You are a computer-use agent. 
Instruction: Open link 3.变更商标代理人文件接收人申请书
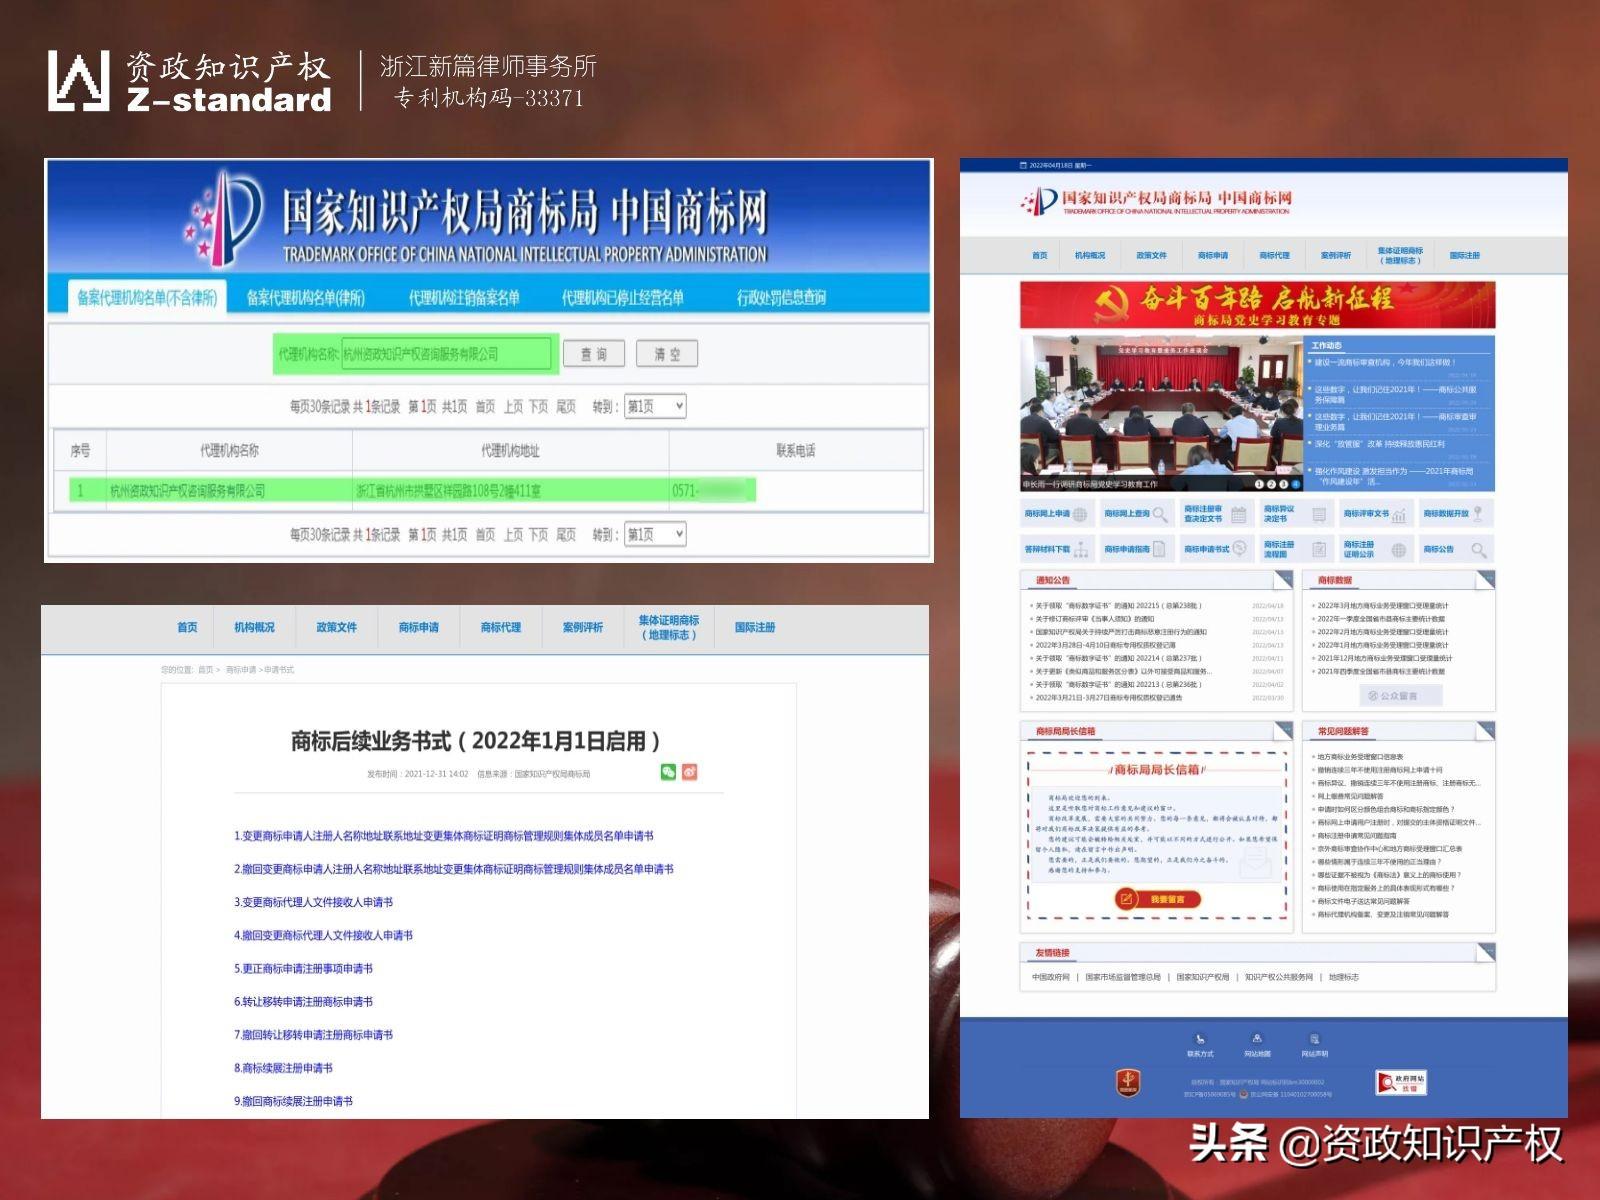point(314,902)
